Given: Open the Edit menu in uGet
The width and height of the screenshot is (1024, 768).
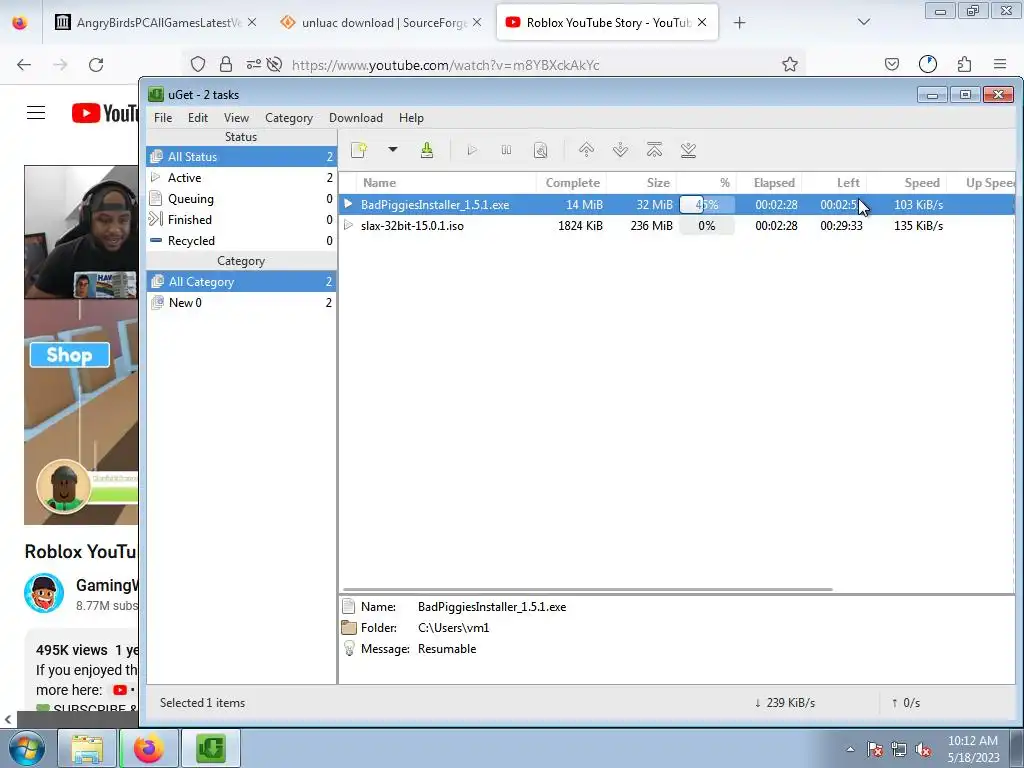Looking at the screenshot, I should coord(198,118).
